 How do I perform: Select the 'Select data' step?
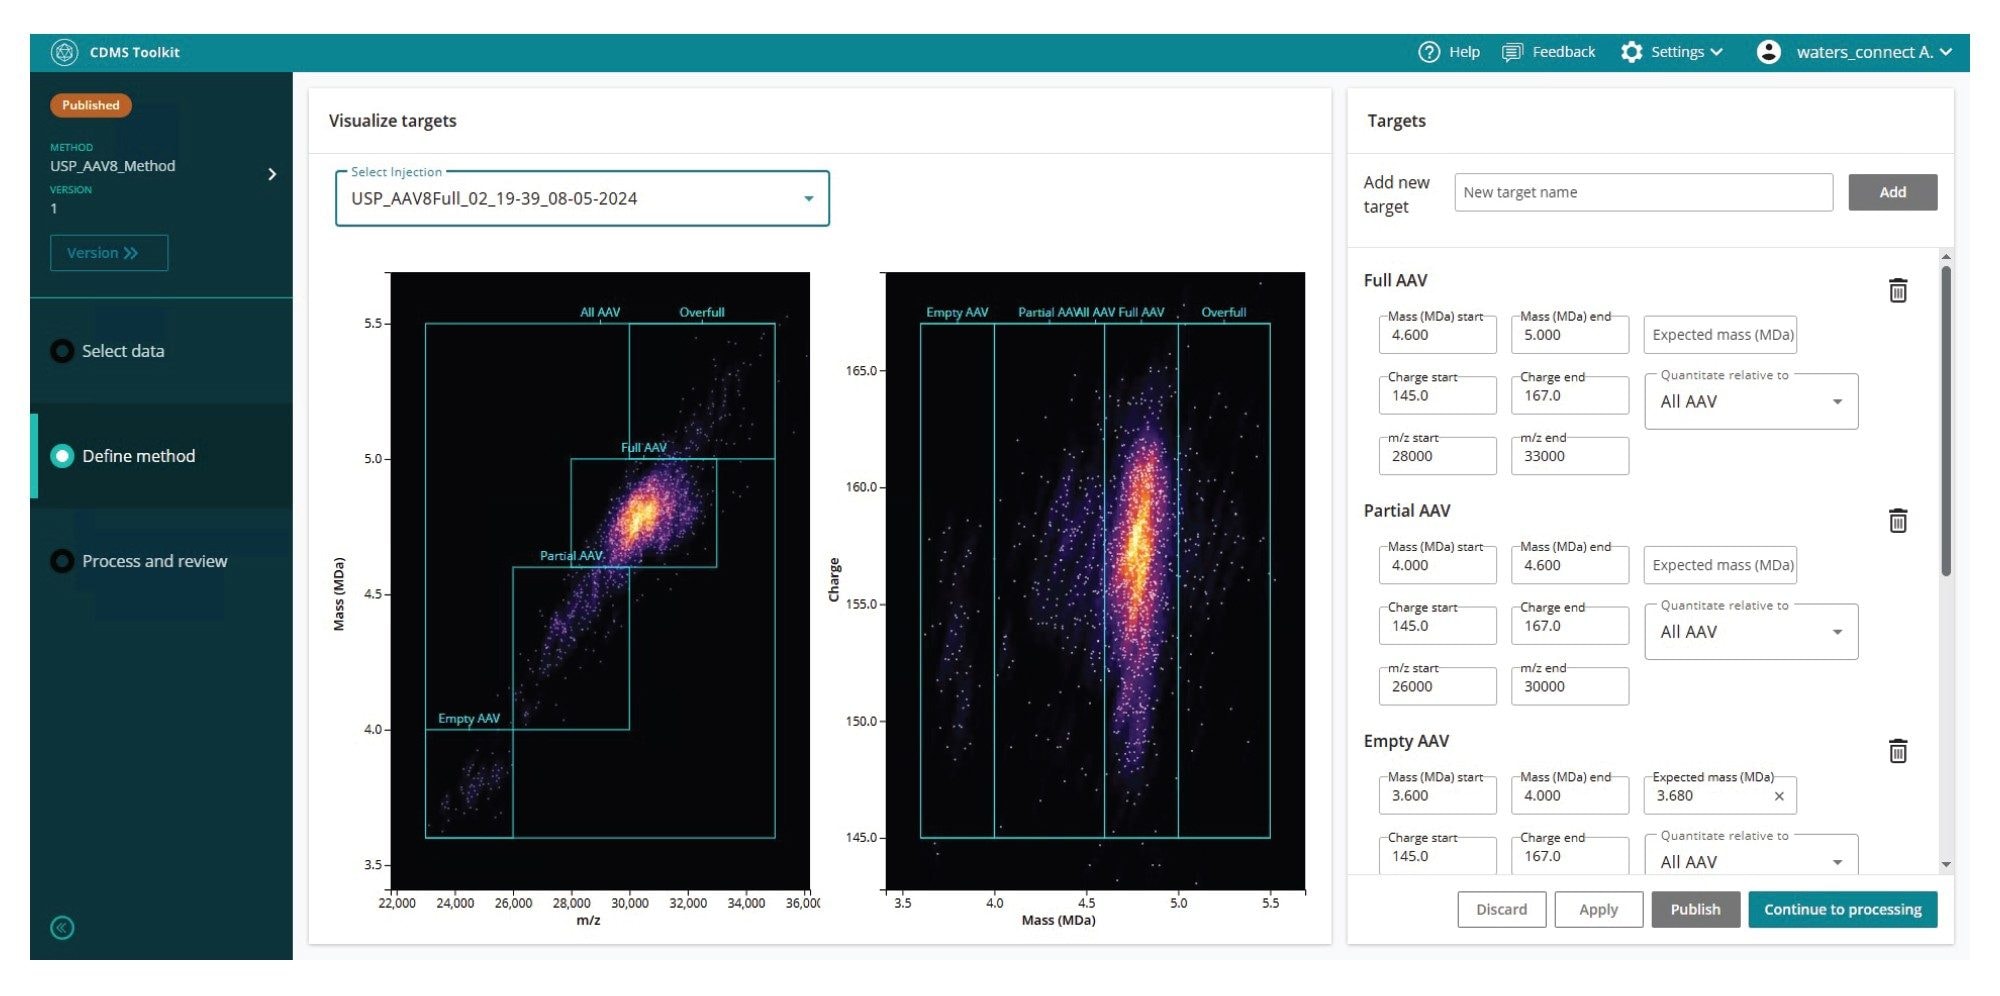pyautogui.click(x=122, y=351)
